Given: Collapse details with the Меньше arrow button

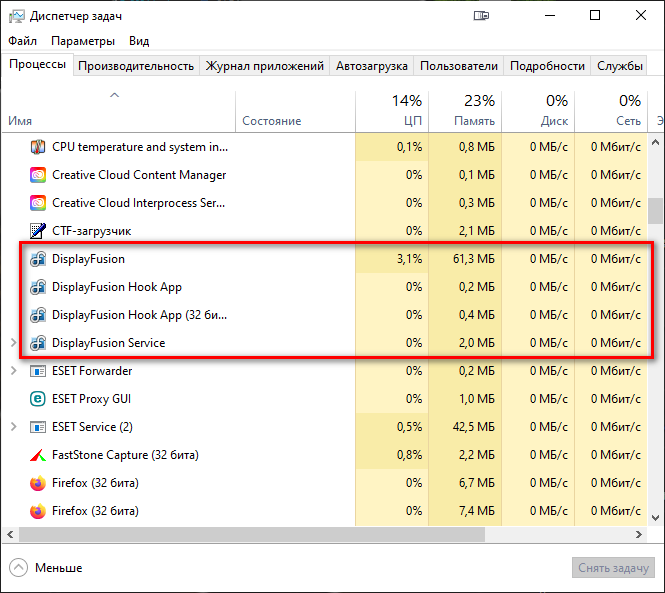Looking at the screenshot, I should click(x=18, y=568).
